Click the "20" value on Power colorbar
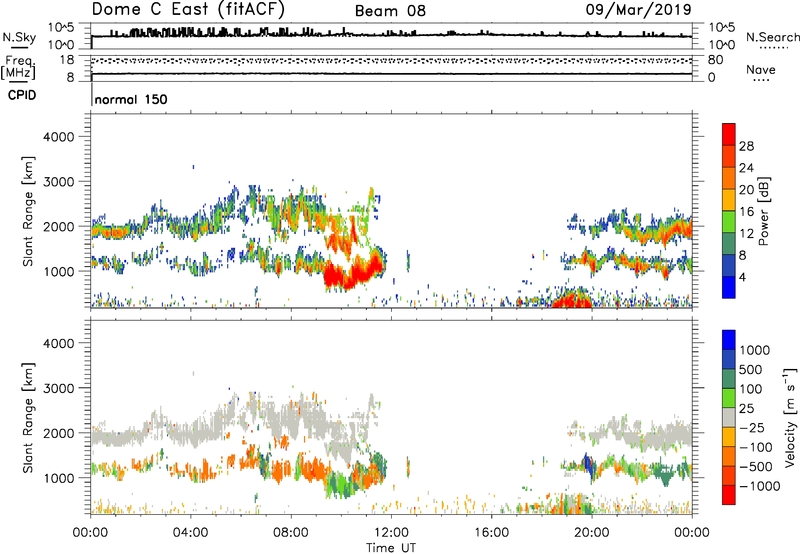 [x=746, y=190]
